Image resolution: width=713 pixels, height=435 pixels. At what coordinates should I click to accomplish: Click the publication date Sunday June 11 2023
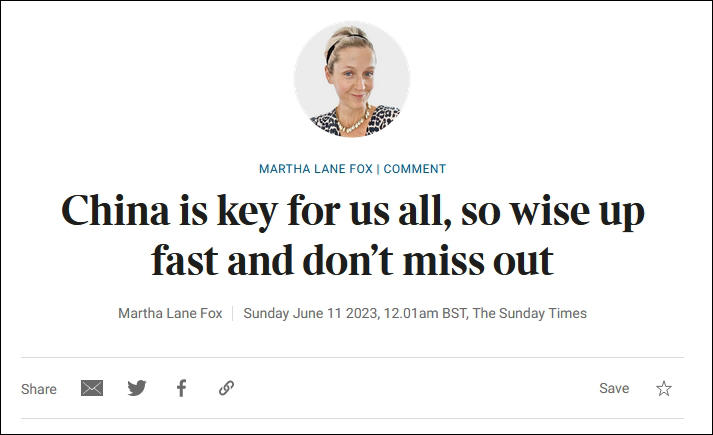coord(310,313)
